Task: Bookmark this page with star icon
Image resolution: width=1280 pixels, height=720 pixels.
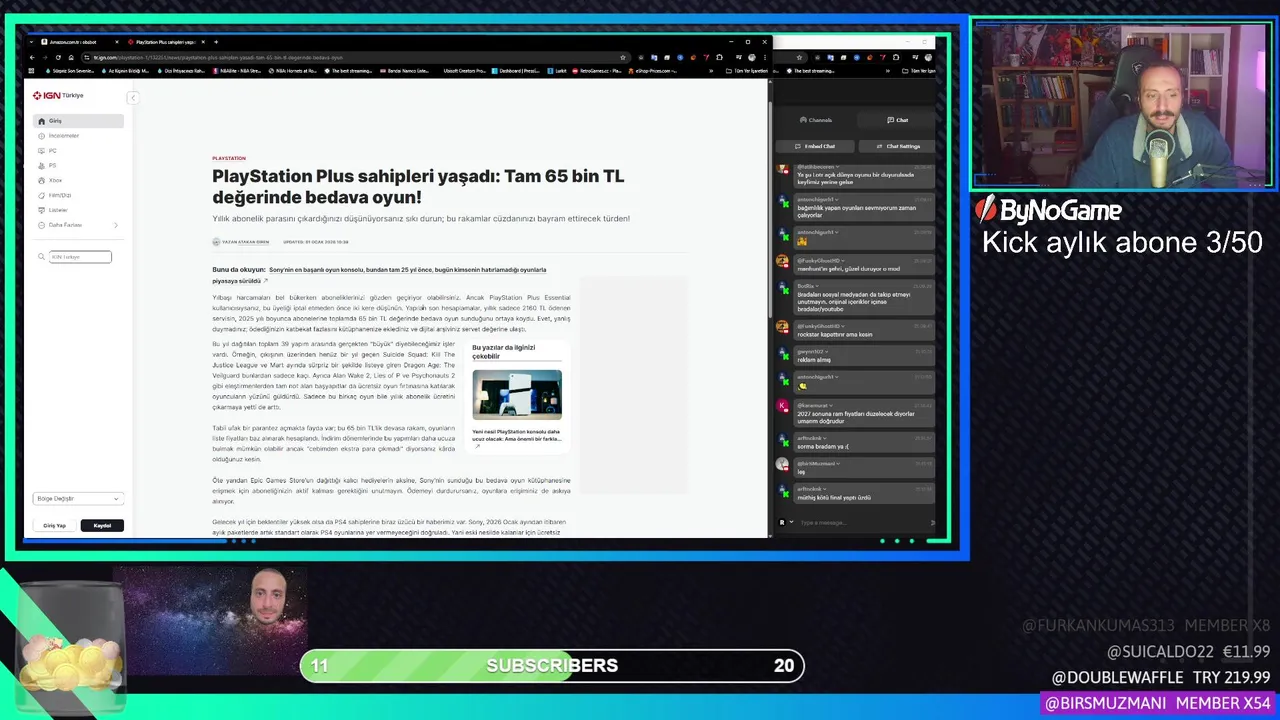Action: (x=623, y=57)
